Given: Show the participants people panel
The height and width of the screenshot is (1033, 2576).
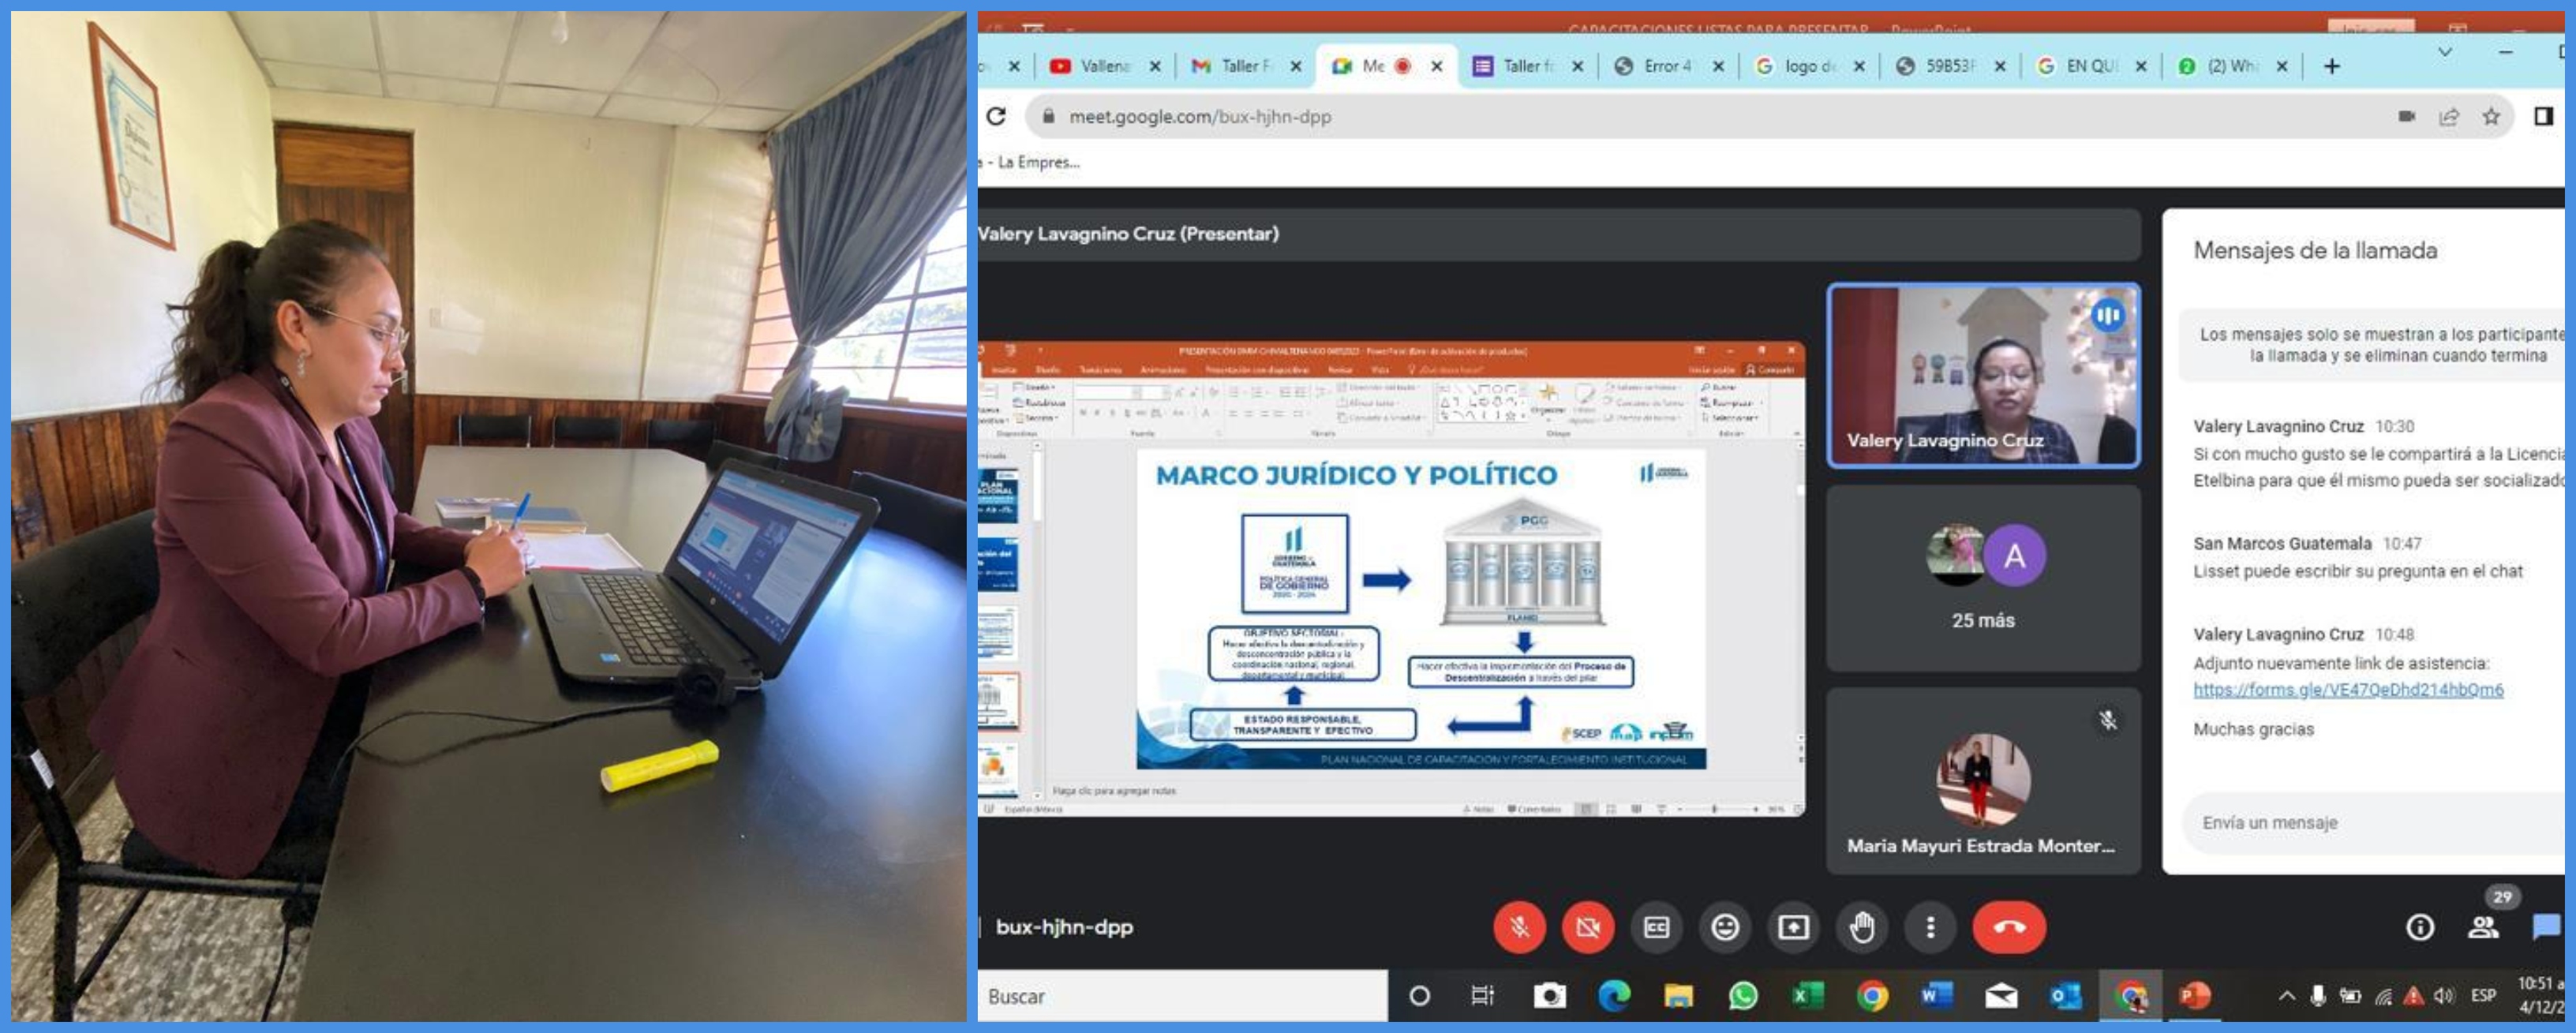Looking at the screenshot, I should coord(2483,928).
